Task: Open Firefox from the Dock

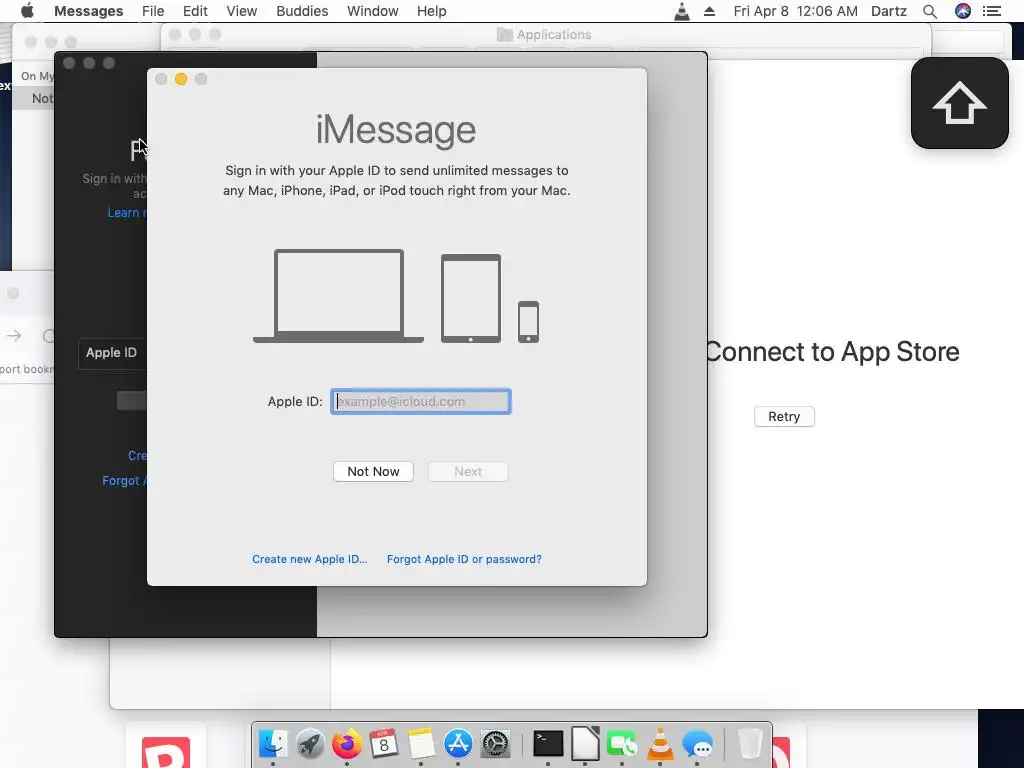Action: coord(347,744)
